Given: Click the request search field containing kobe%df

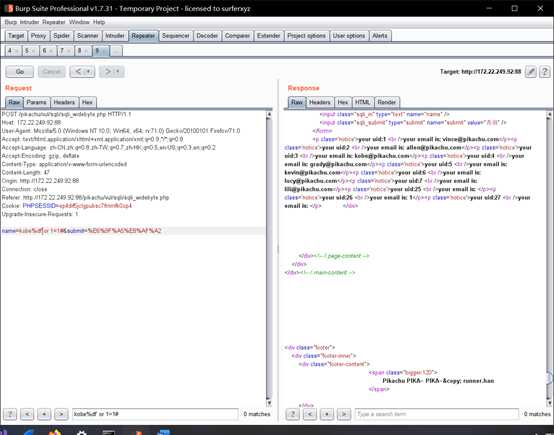Looking at the screenshot, I should coord(155,414).
